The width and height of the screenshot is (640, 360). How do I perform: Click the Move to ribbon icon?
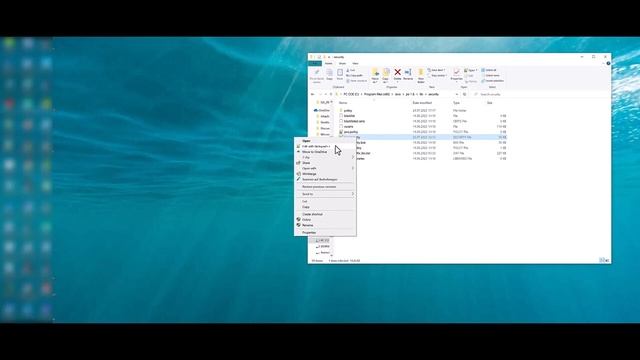pos(375,76)
